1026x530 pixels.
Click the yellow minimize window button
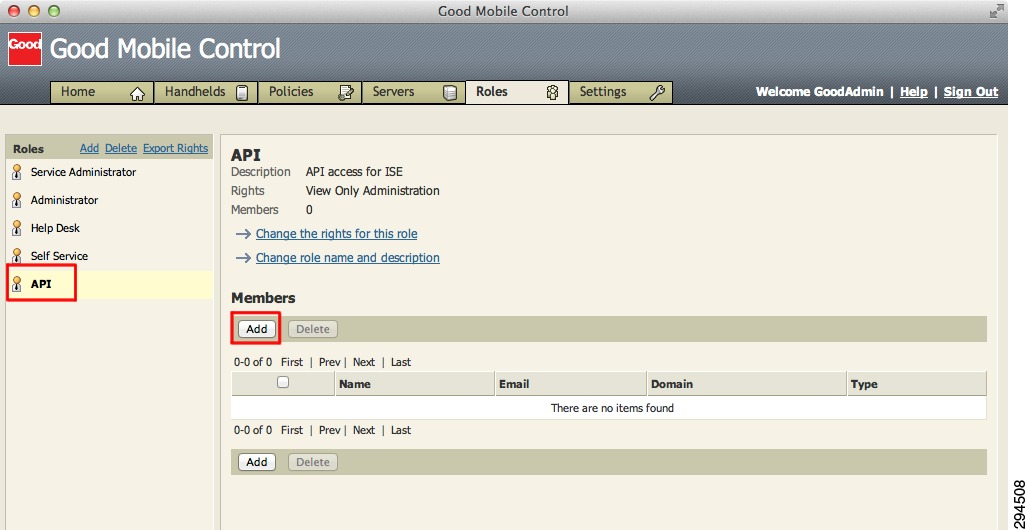[34, 11]
